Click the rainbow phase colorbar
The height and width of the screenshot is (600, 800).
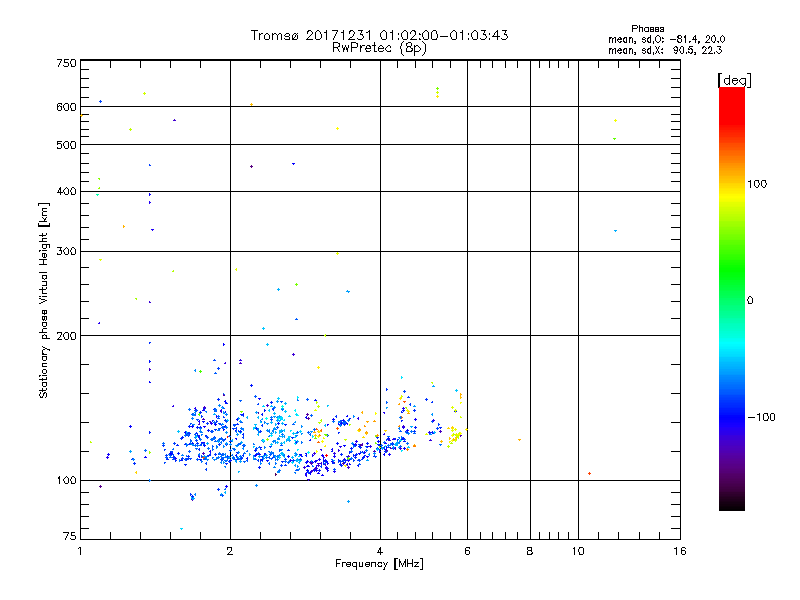732,299
